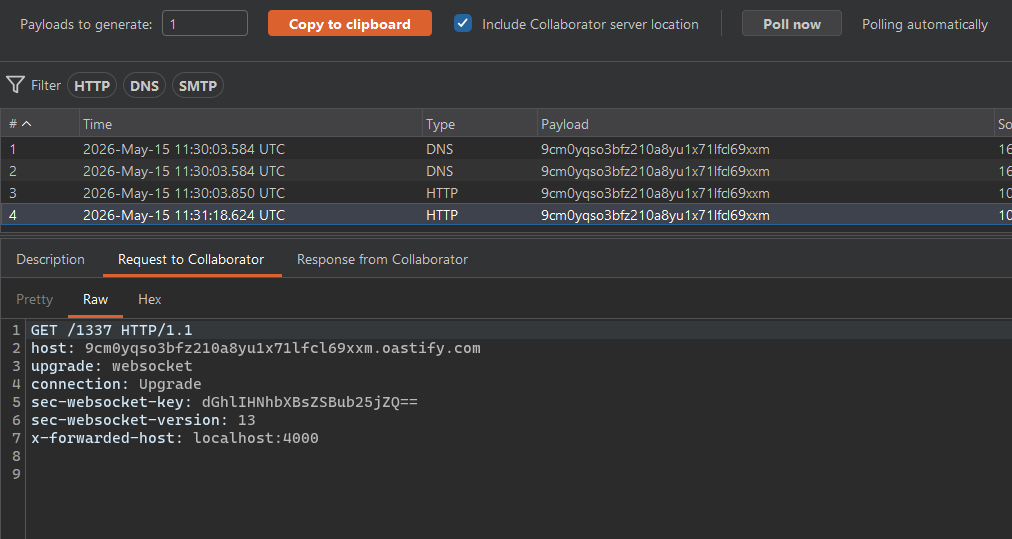1012x539 pixels.
Task: Toggle the SMTP filter pill
Action: (197, 86)
